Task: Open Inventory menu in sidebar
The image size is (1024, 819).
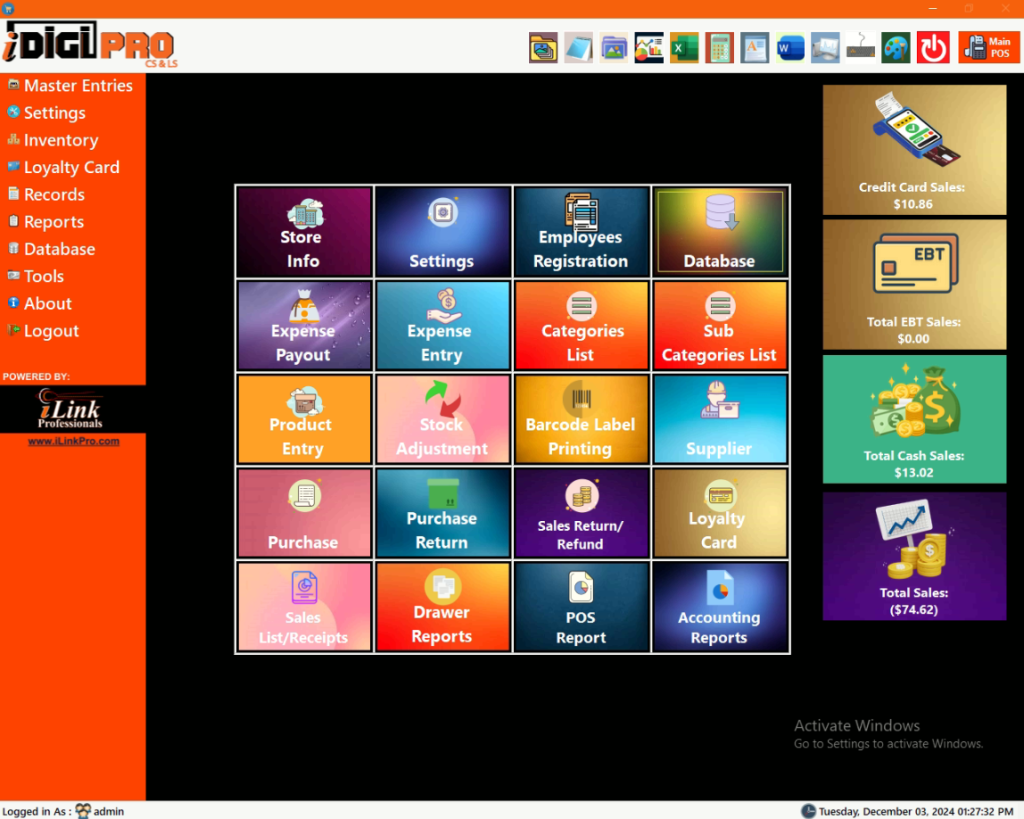Action: tap(53, 140)
